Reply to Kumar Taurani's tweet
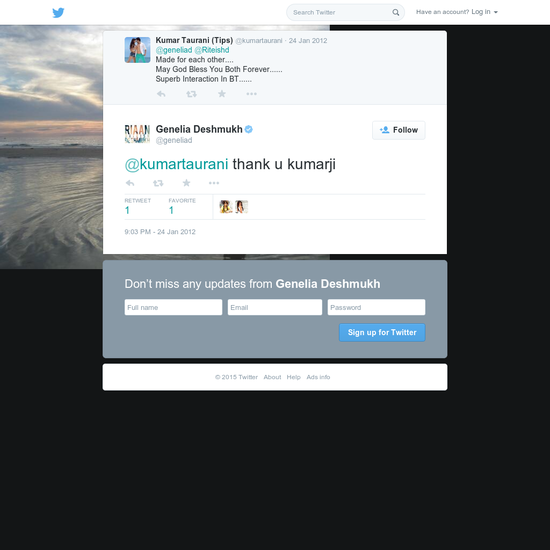Viewport: 550px width, 550px height. coord(161,94)
